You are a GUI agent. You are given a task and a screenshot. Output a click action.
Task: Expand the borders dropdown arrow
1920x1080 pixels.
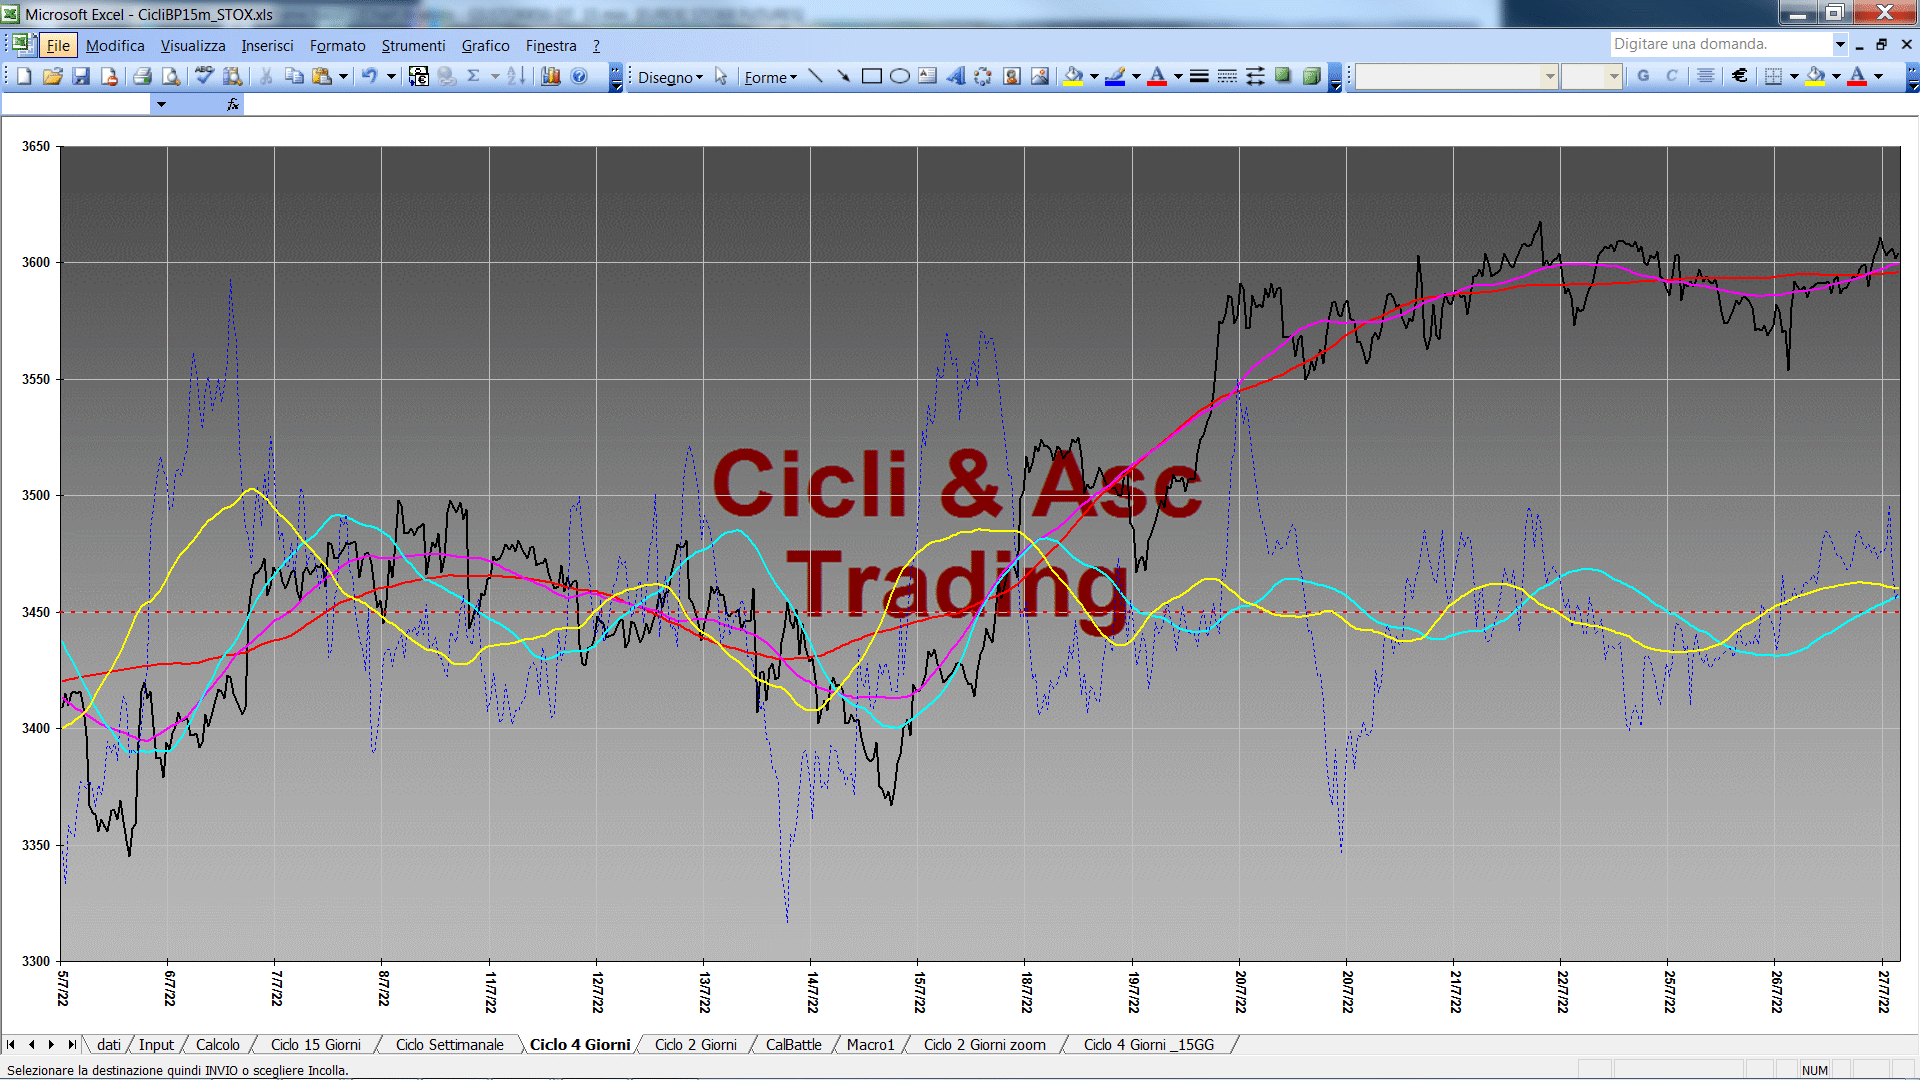tap(1794, 76)
